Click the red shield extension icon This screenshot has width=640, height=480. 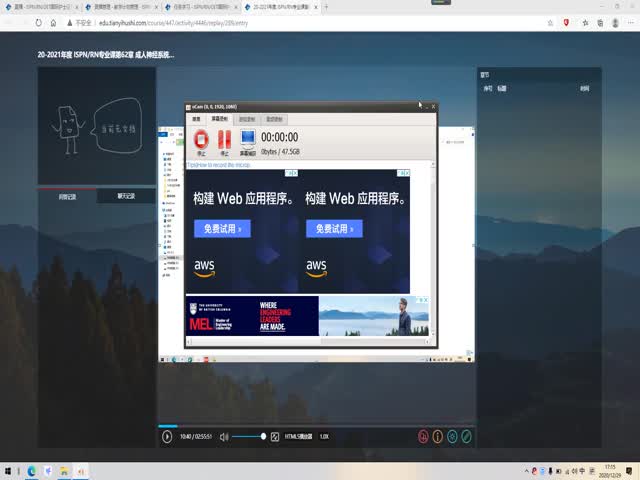pos(566,23)
